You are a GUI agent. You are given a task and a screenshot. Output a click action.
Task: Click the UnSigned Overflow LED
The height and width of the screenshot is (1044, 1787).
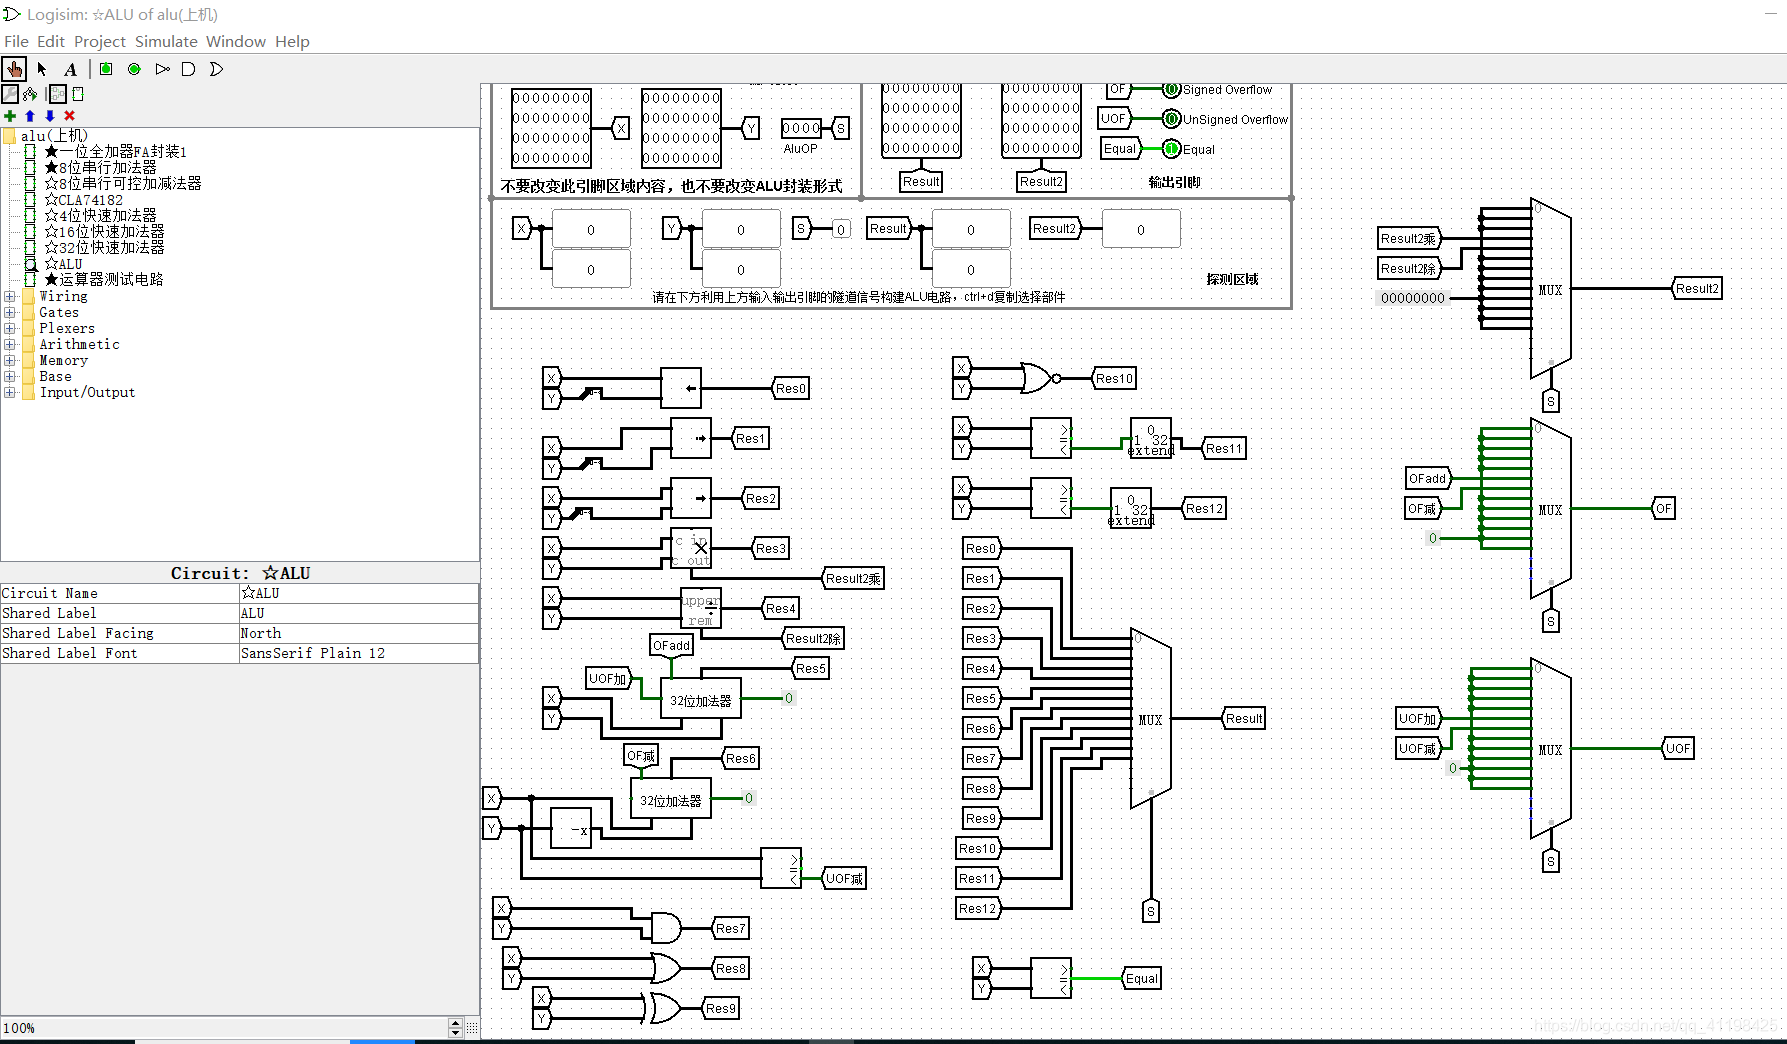click(1172, 119)
